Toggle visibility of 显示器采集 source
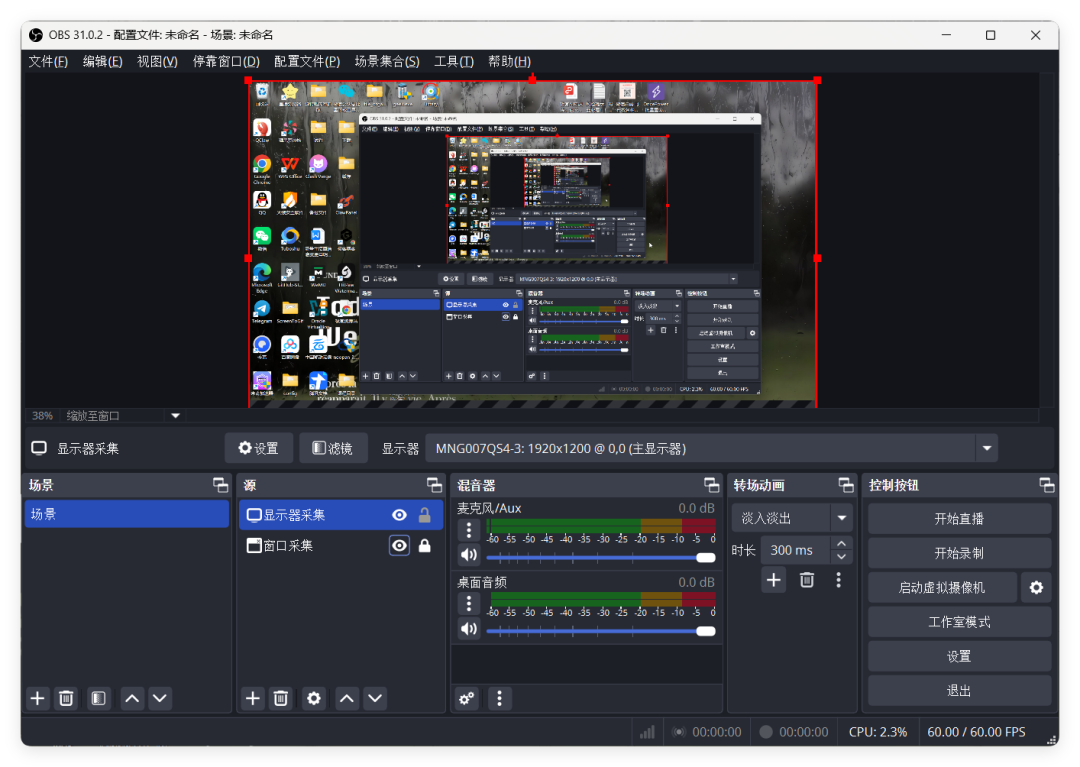 tap(399, 515)
